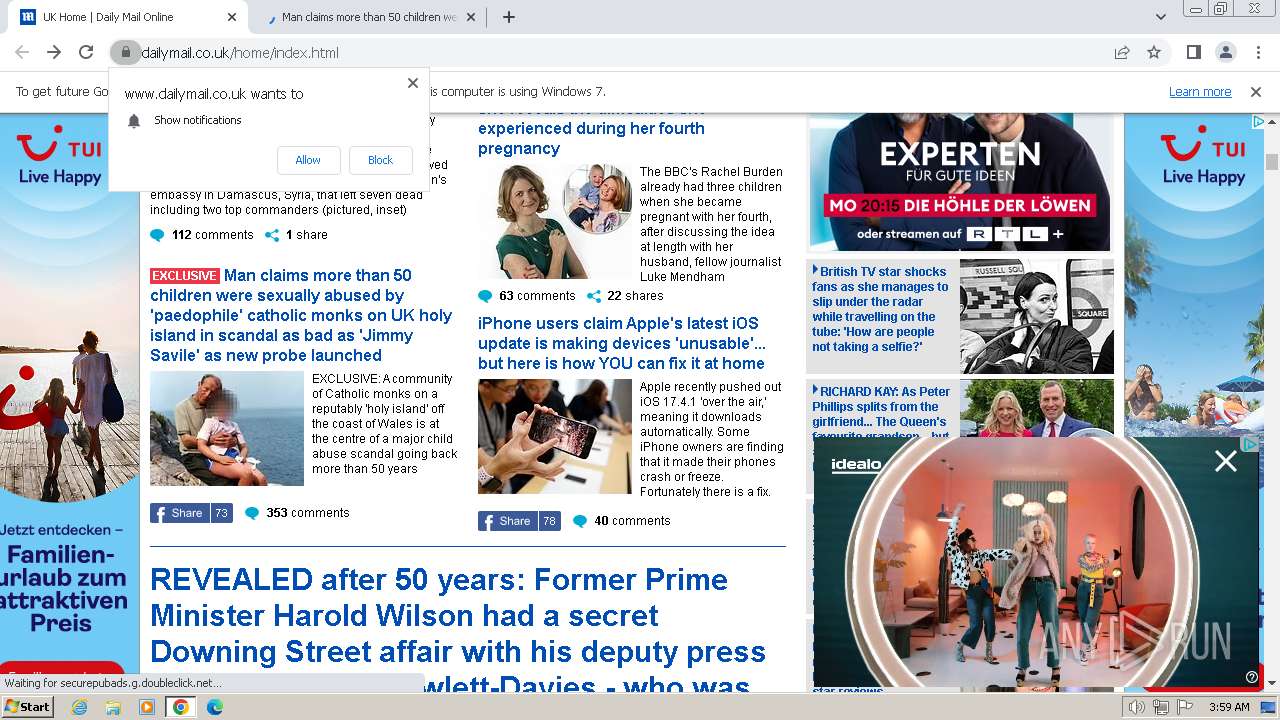
Task: Open the Chrome three-dot menu
Action: pos(1257,53)
